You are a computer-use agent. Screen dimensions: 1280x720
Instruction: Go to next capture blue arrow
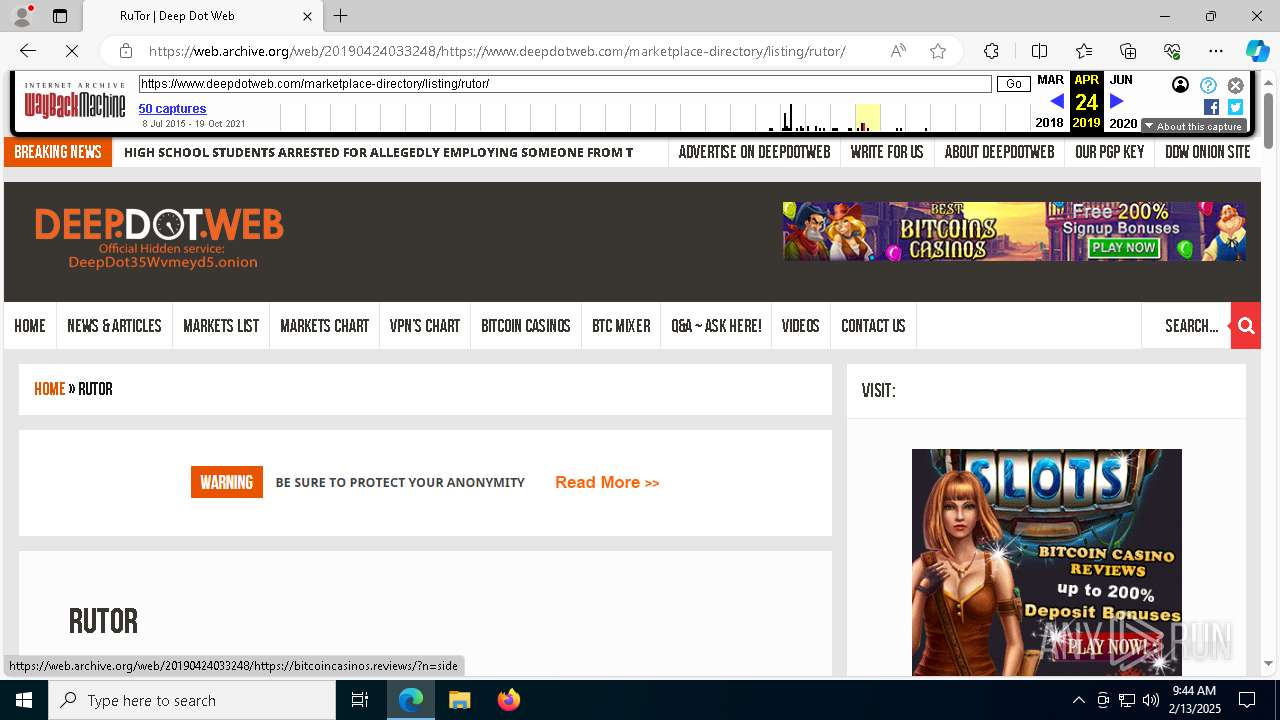(x=1117, y=101)
